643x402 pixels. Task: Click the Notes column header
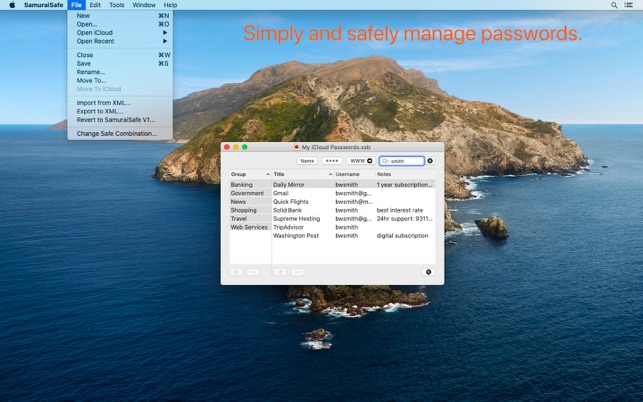[405, 174]
